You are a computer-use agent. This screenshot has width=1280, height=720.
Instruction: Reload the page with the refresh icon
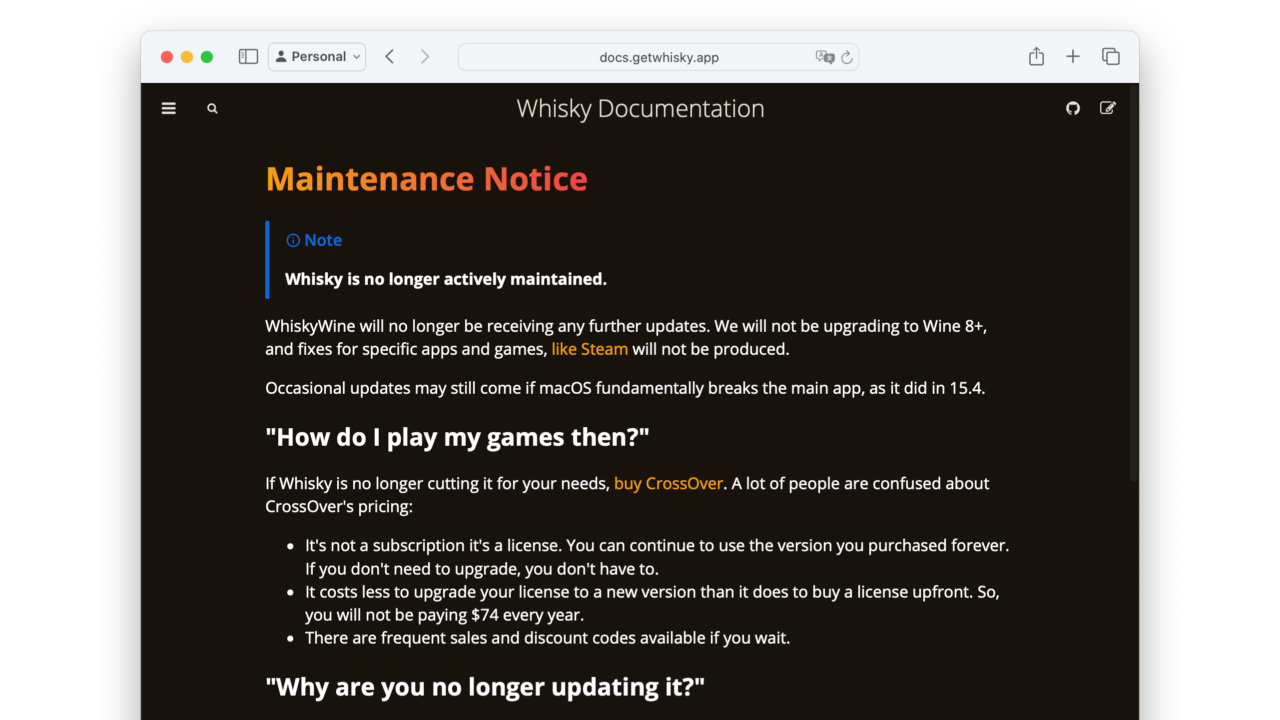847,57
